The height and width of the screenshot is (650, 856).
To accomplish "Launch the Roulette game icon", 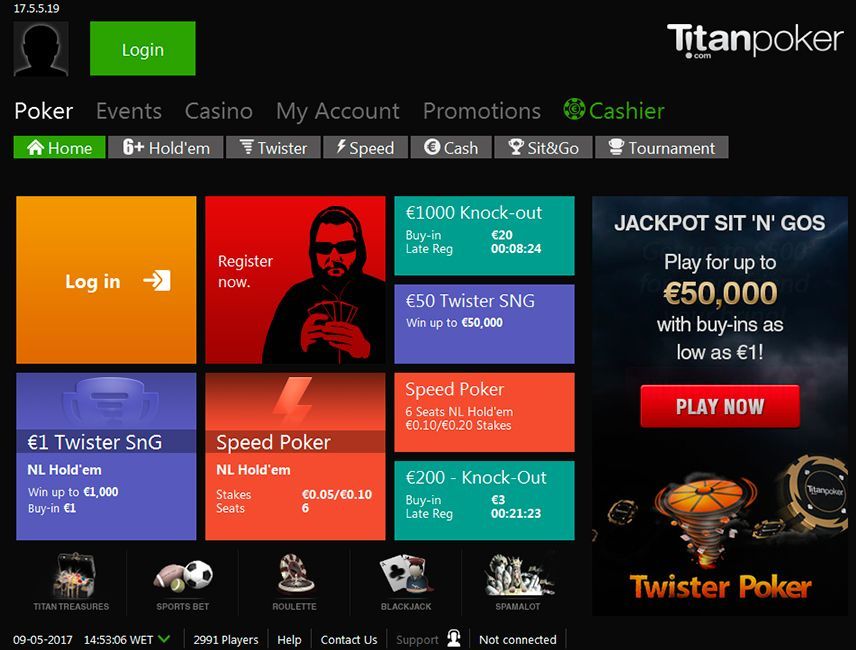I will (x=294, y=574).
